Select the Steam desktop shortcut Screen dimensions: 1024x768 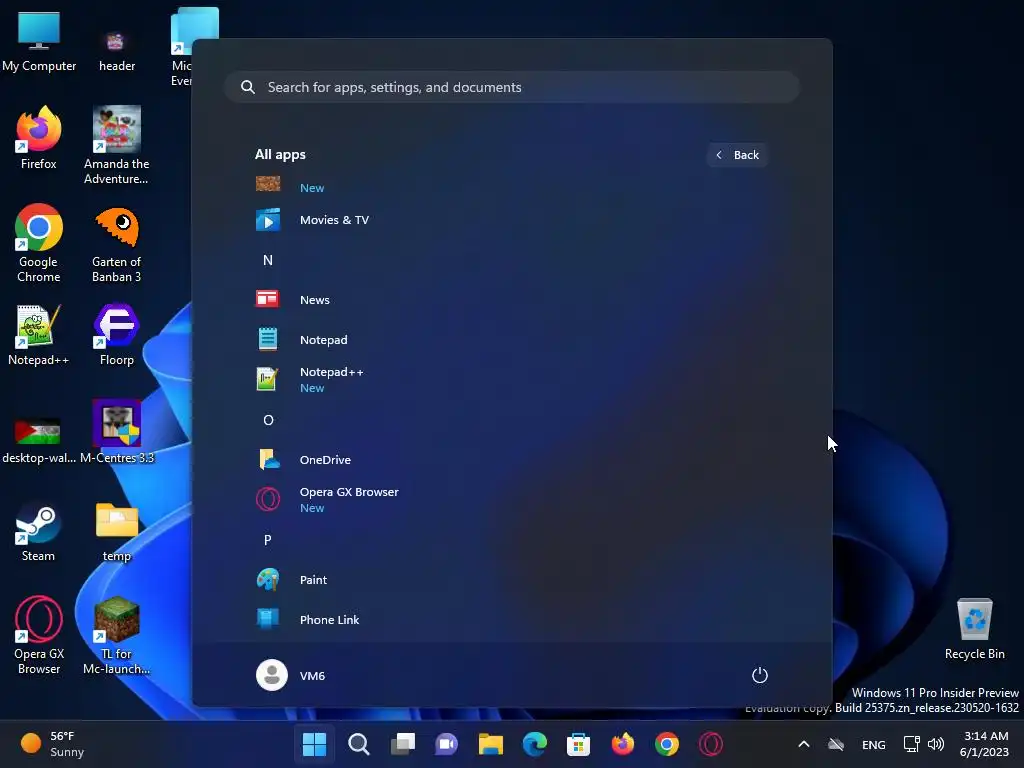pos(39,534)
